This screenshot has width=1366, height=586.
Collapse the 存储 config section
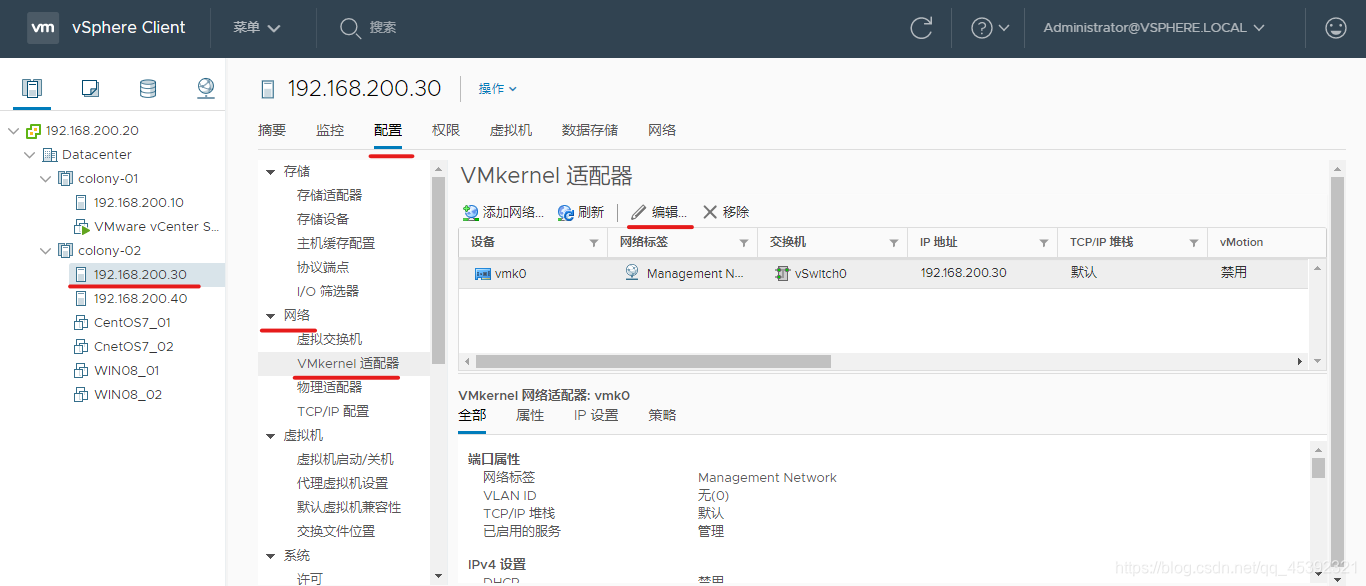(270, 172)
